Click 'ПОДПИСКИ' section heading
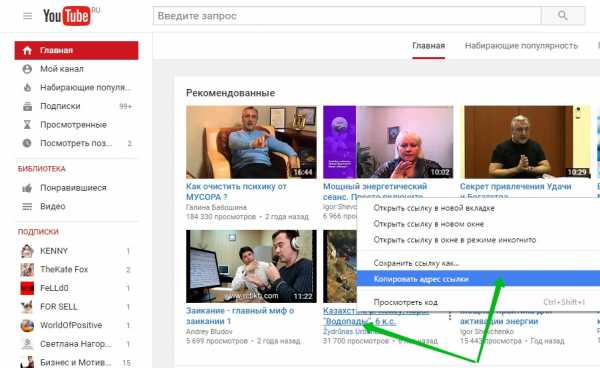Screen dimensions: 600x368 [38, 232]
